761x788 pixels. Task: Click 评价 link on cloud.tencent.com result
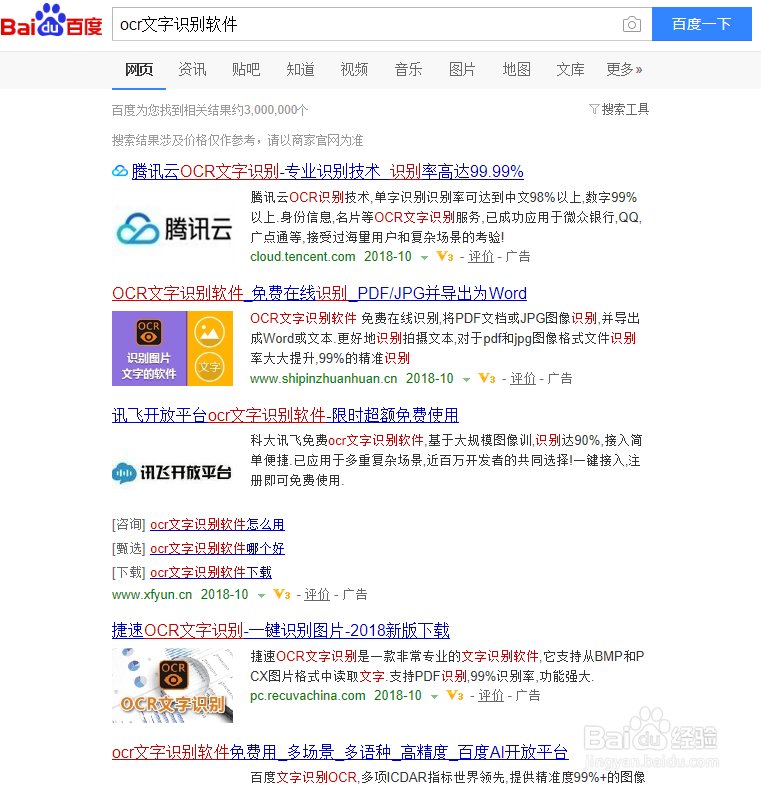[481, 257]
